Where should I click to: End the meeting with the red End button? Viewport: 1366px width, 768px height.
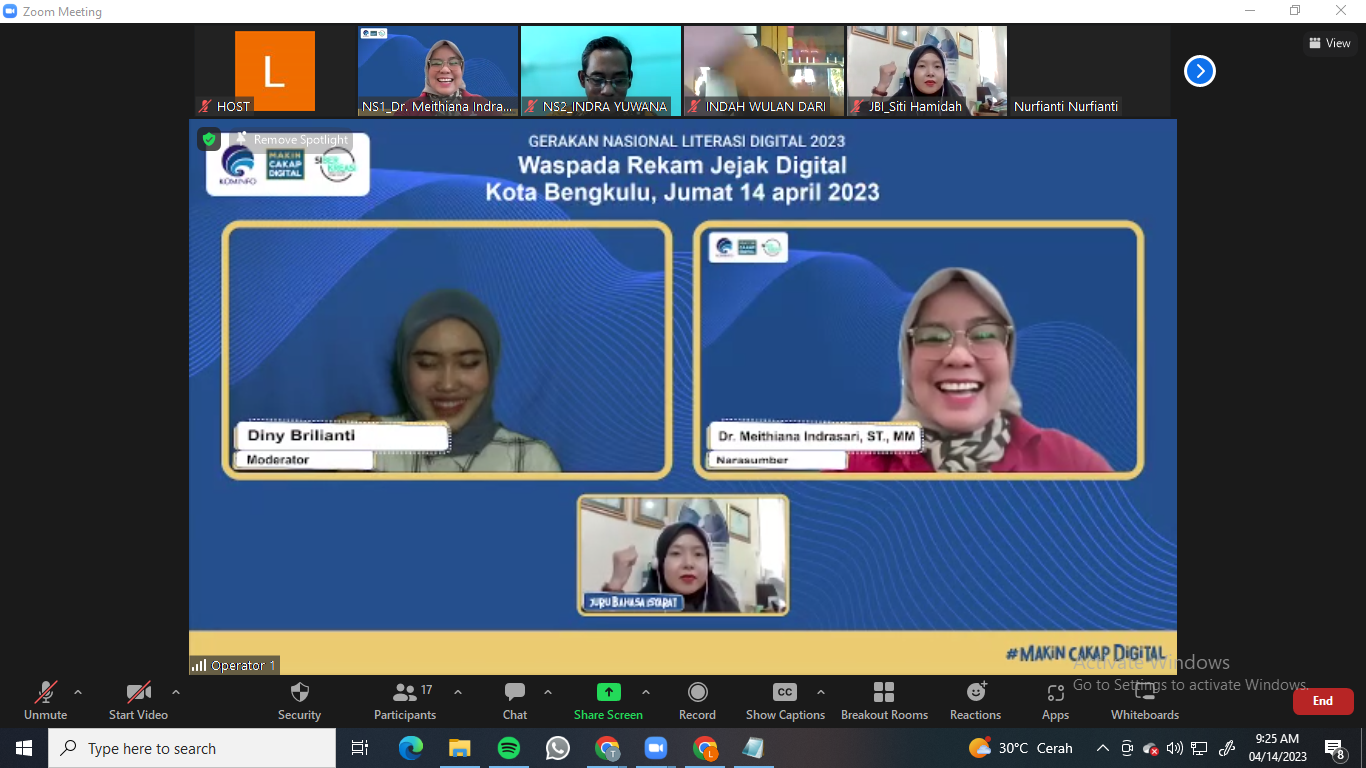pyautogui.click(x=1323, y=701)
